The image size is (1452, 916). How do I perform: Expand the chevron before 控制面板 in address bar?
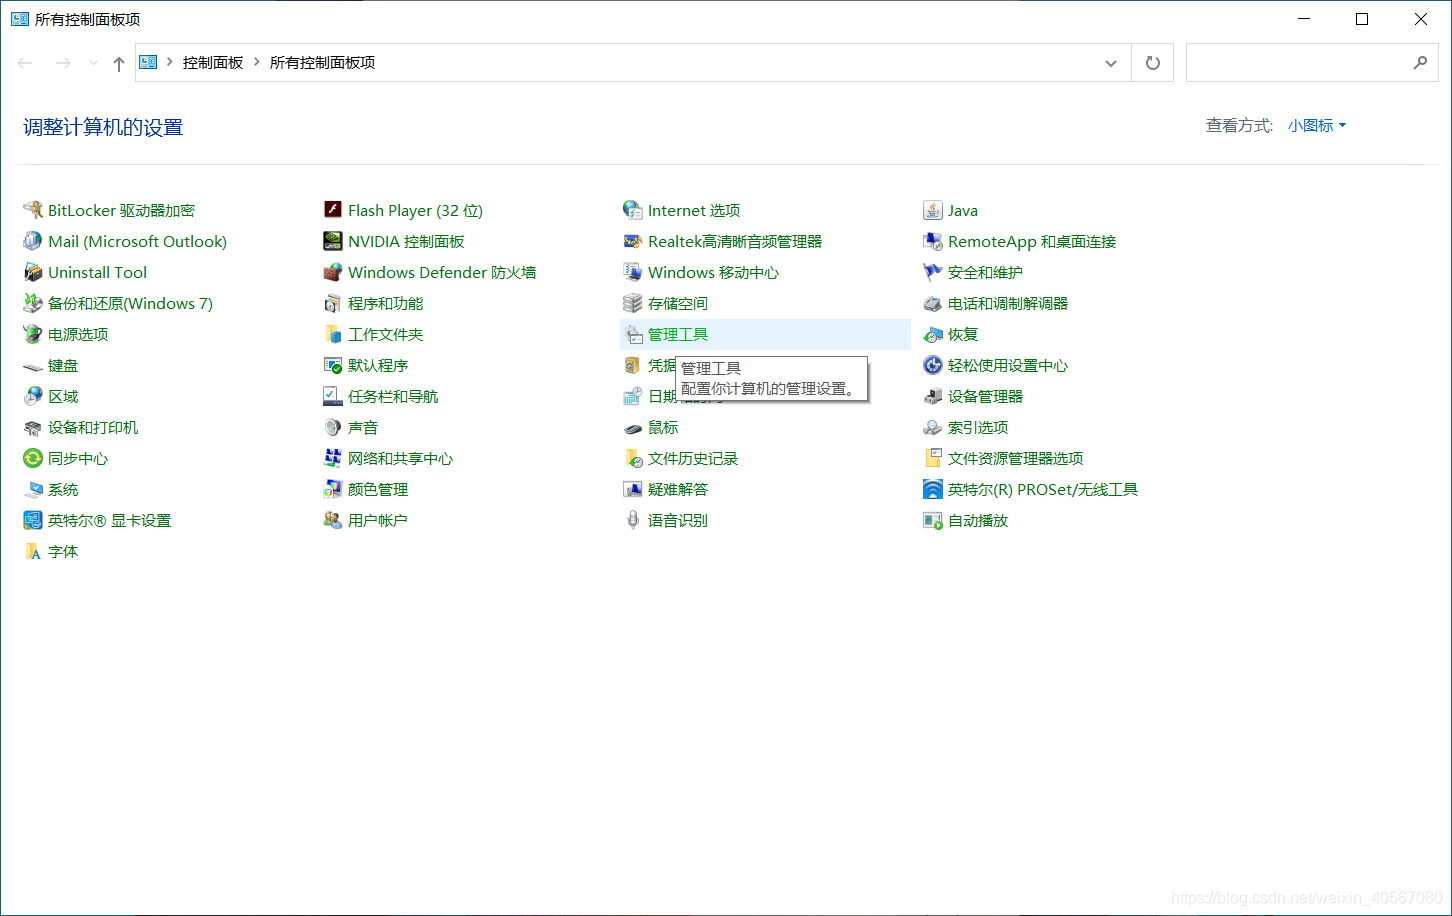point(170,62)
